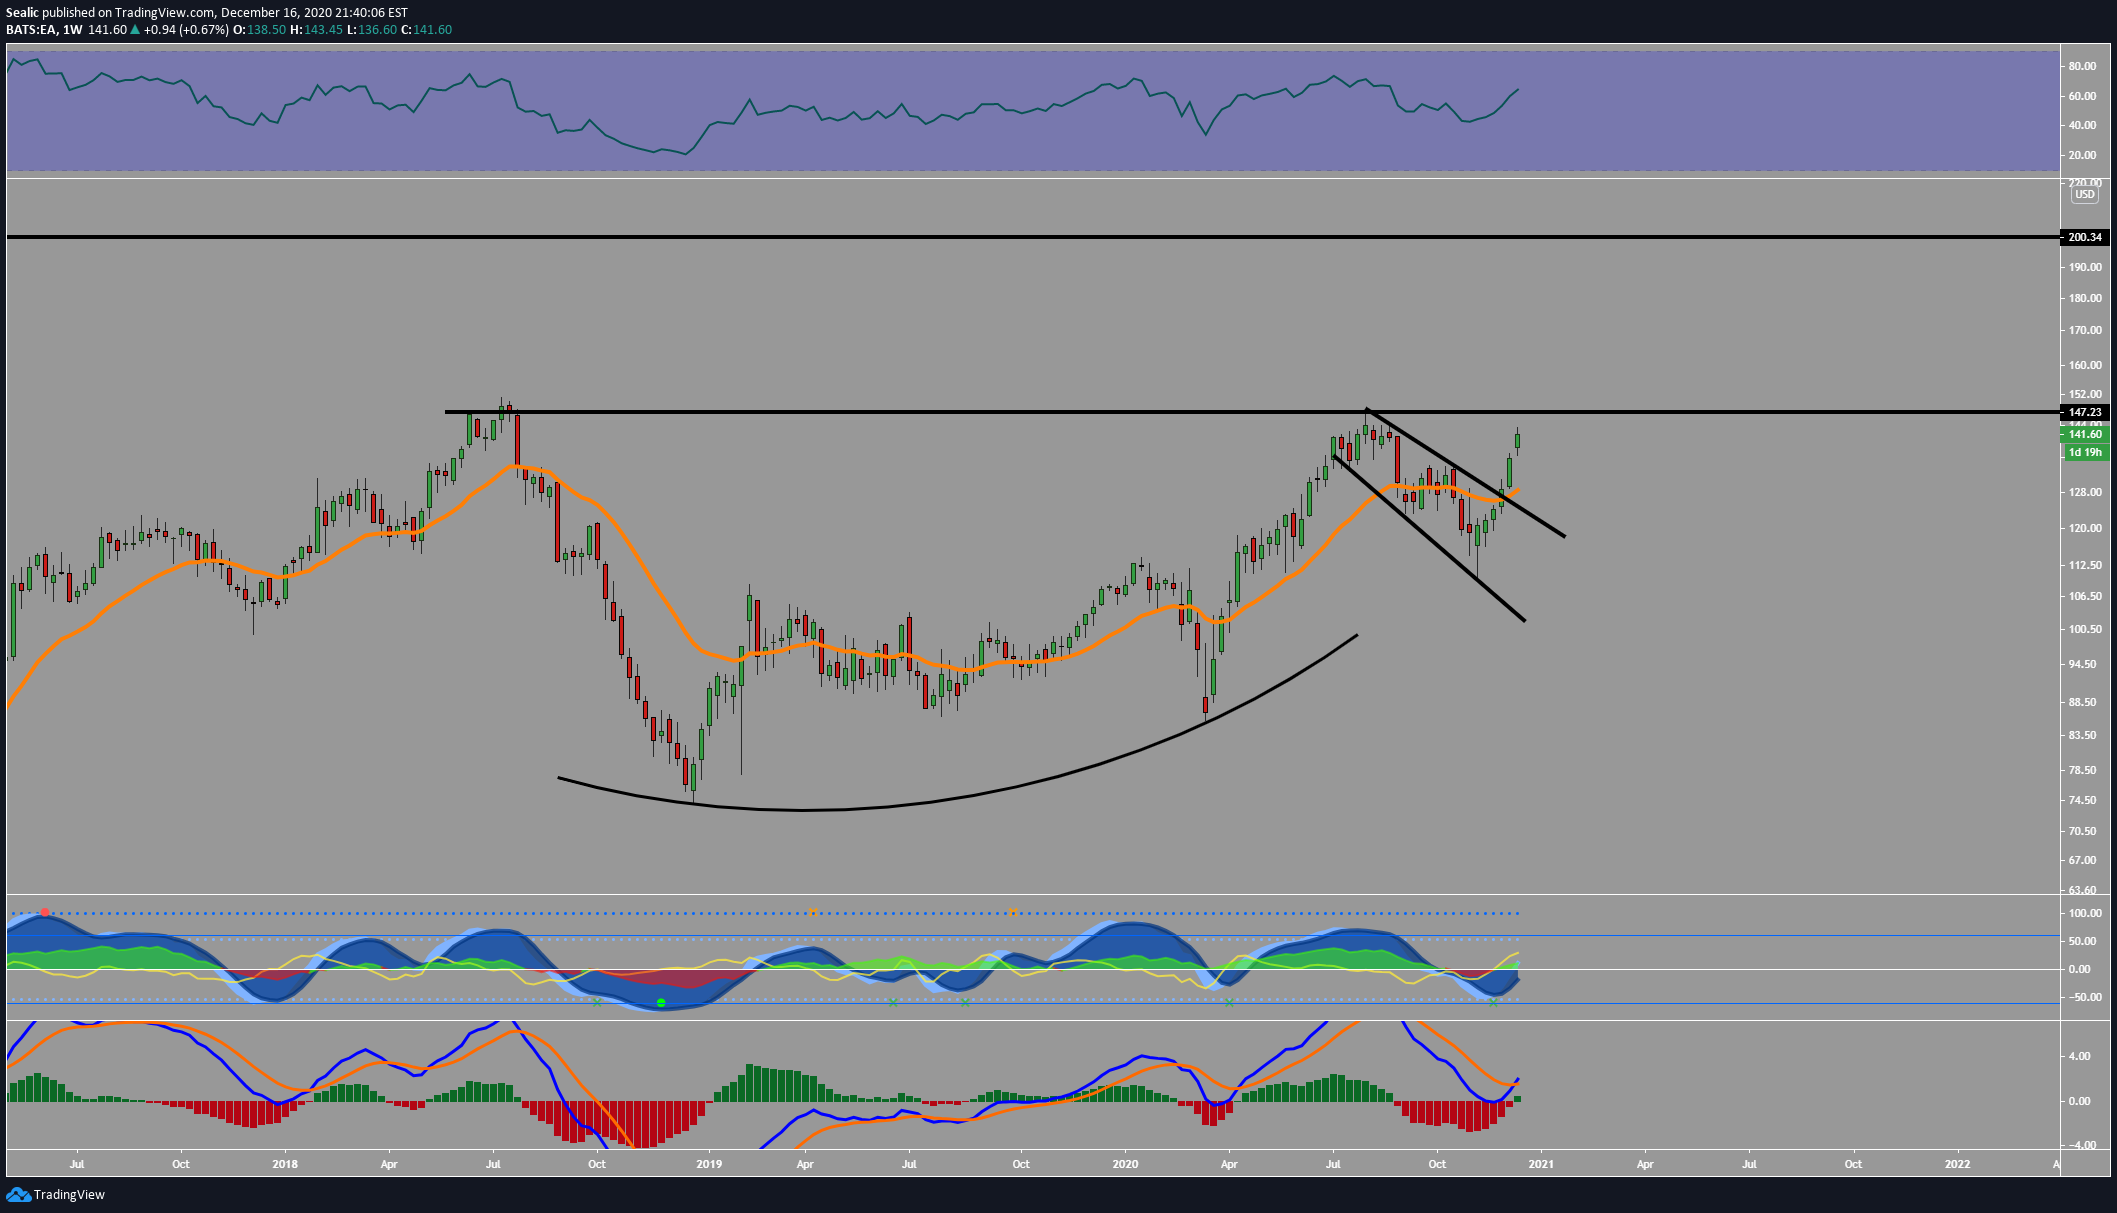
Task: Click the 1W interval text in header
Action: point(72,30)
